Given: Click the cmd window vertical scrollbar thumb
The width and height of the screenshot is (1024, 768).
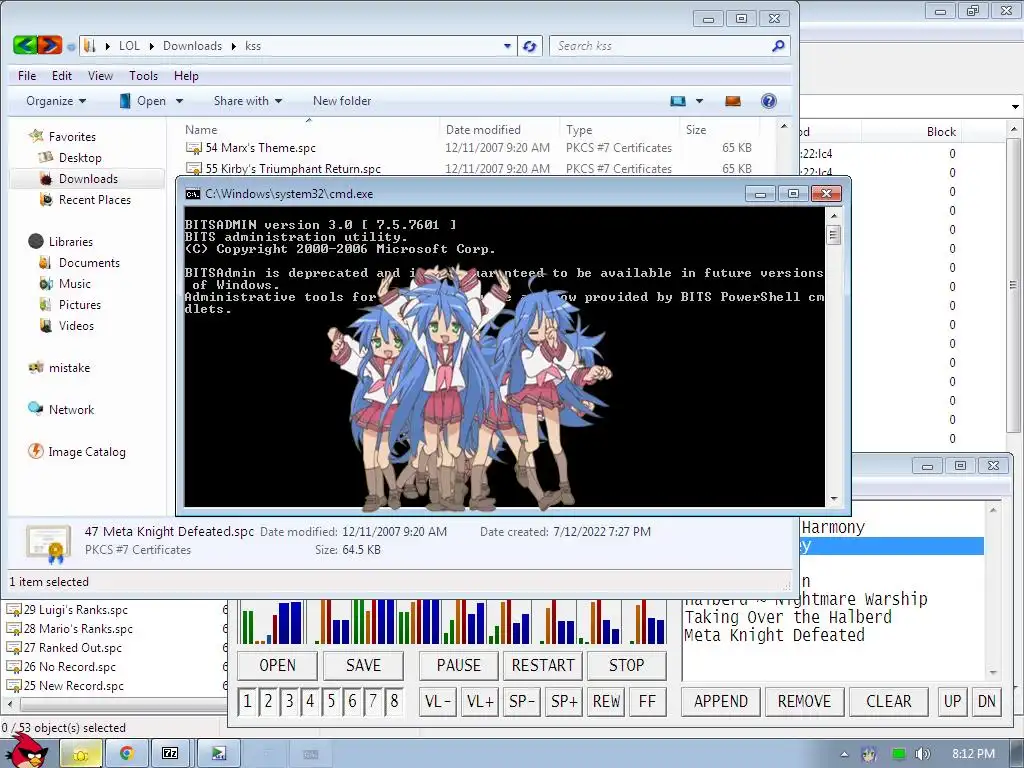Looking at the screenshot, I should pos(833,234).
